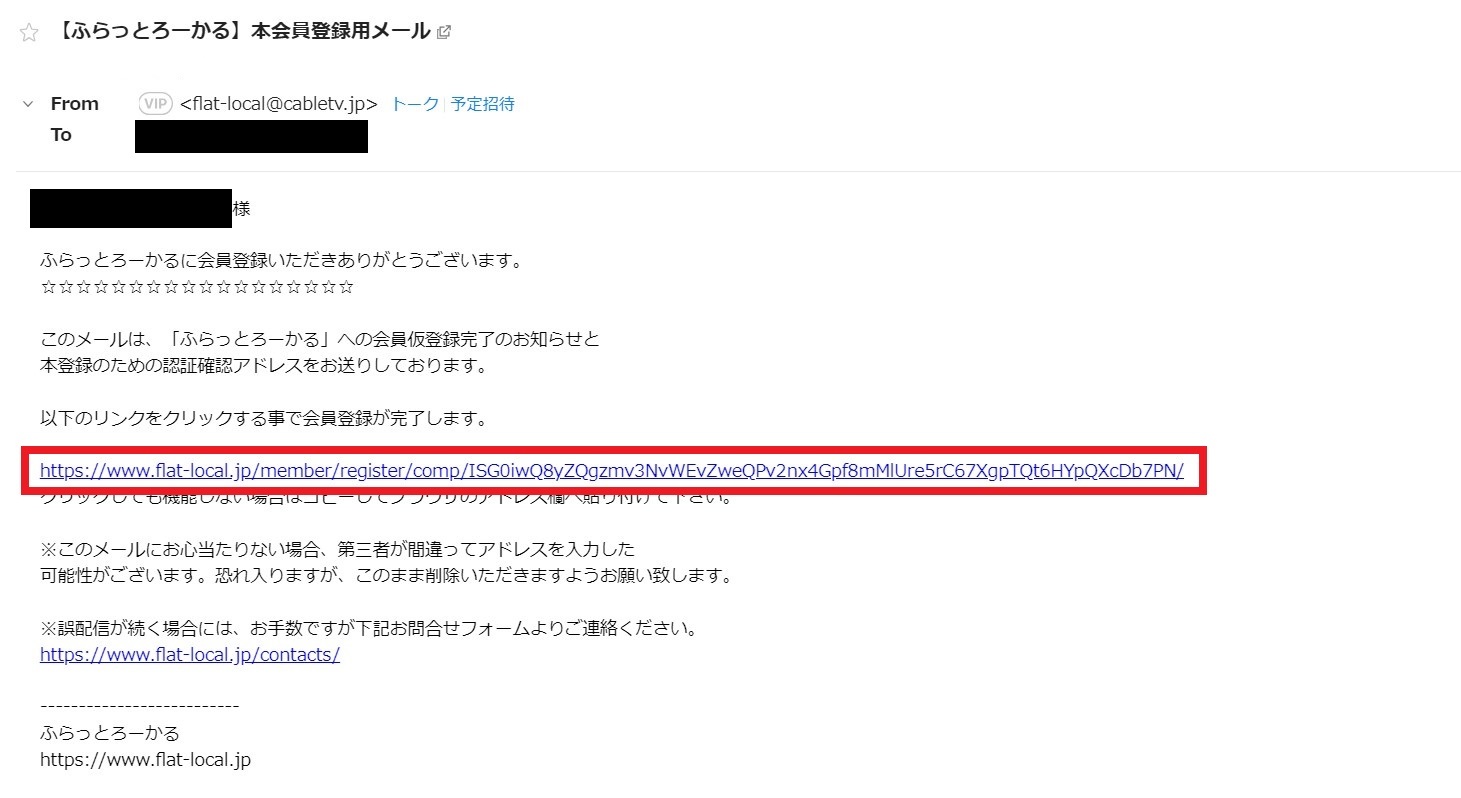This screenshot has height=798, width=1461.
Task: Click the 予定招待 link
Action: (482, 103)
